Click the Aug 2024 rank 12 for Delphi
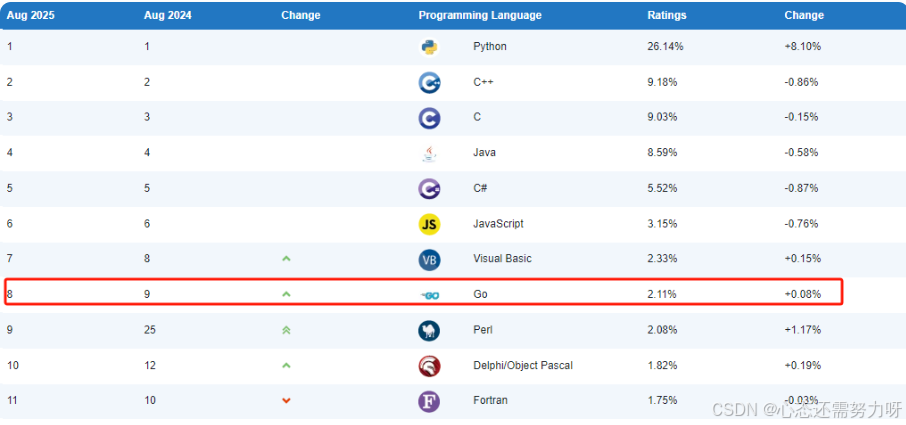 click(150, 366)
